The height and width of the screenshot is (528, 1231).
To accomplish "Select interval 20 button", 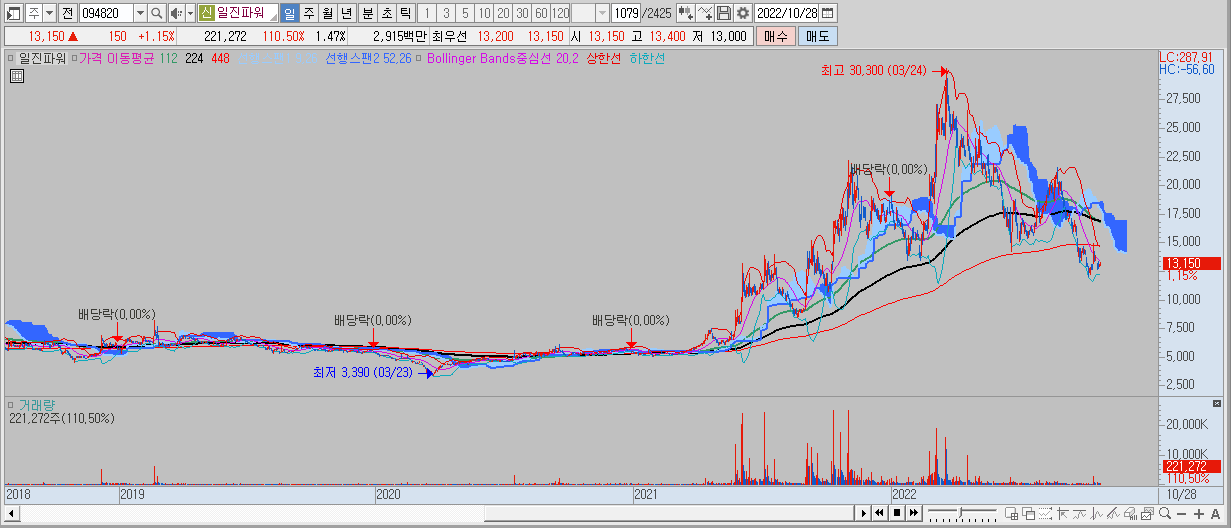I will [x=503, y=13].
